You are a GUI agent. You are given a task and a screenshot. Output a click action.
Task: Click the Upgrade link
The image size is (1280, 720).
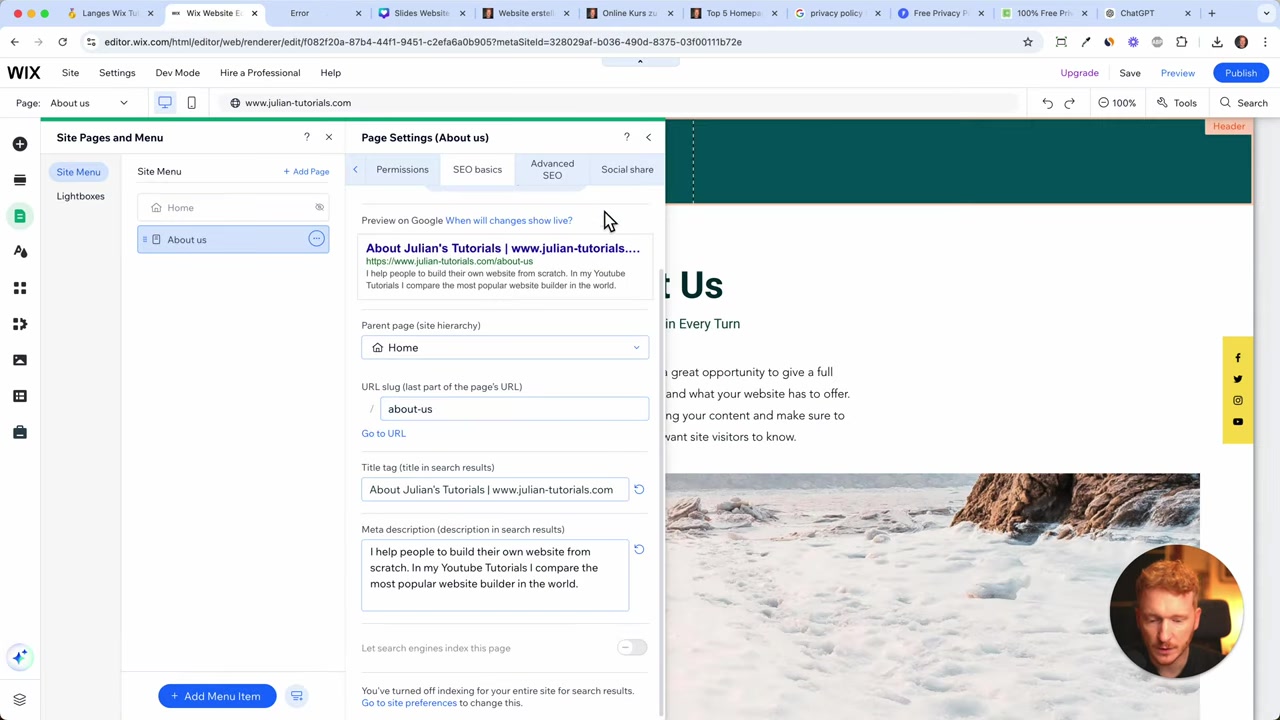(x=1079, y=73)
